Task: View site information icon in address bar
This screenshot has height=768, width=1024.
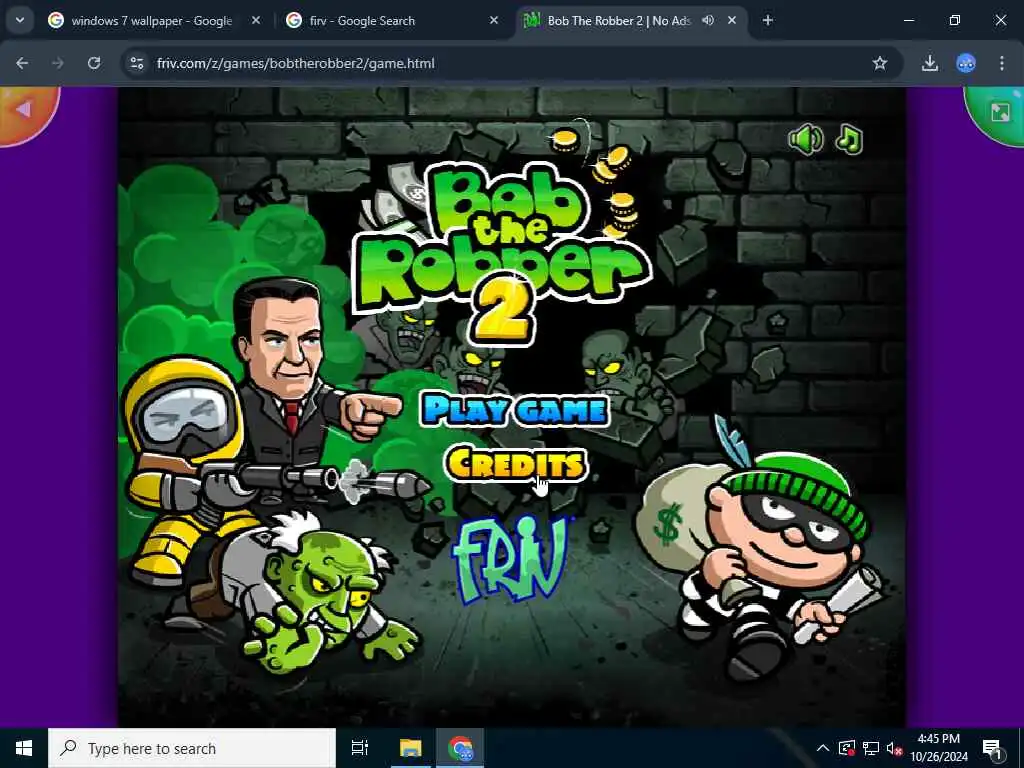Action: coord(136,63)
